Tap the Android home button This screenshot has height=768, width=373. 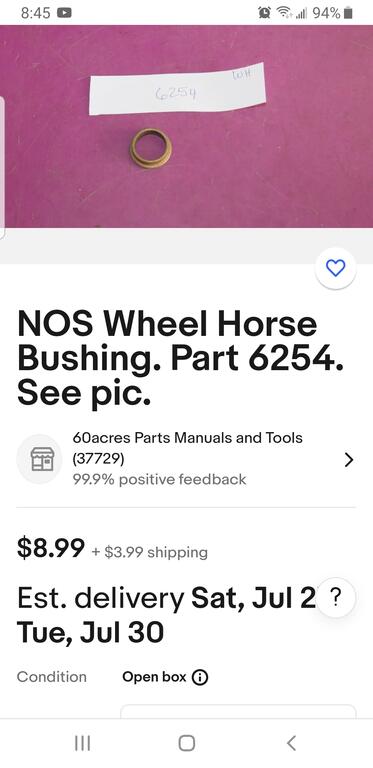[186, 744]
